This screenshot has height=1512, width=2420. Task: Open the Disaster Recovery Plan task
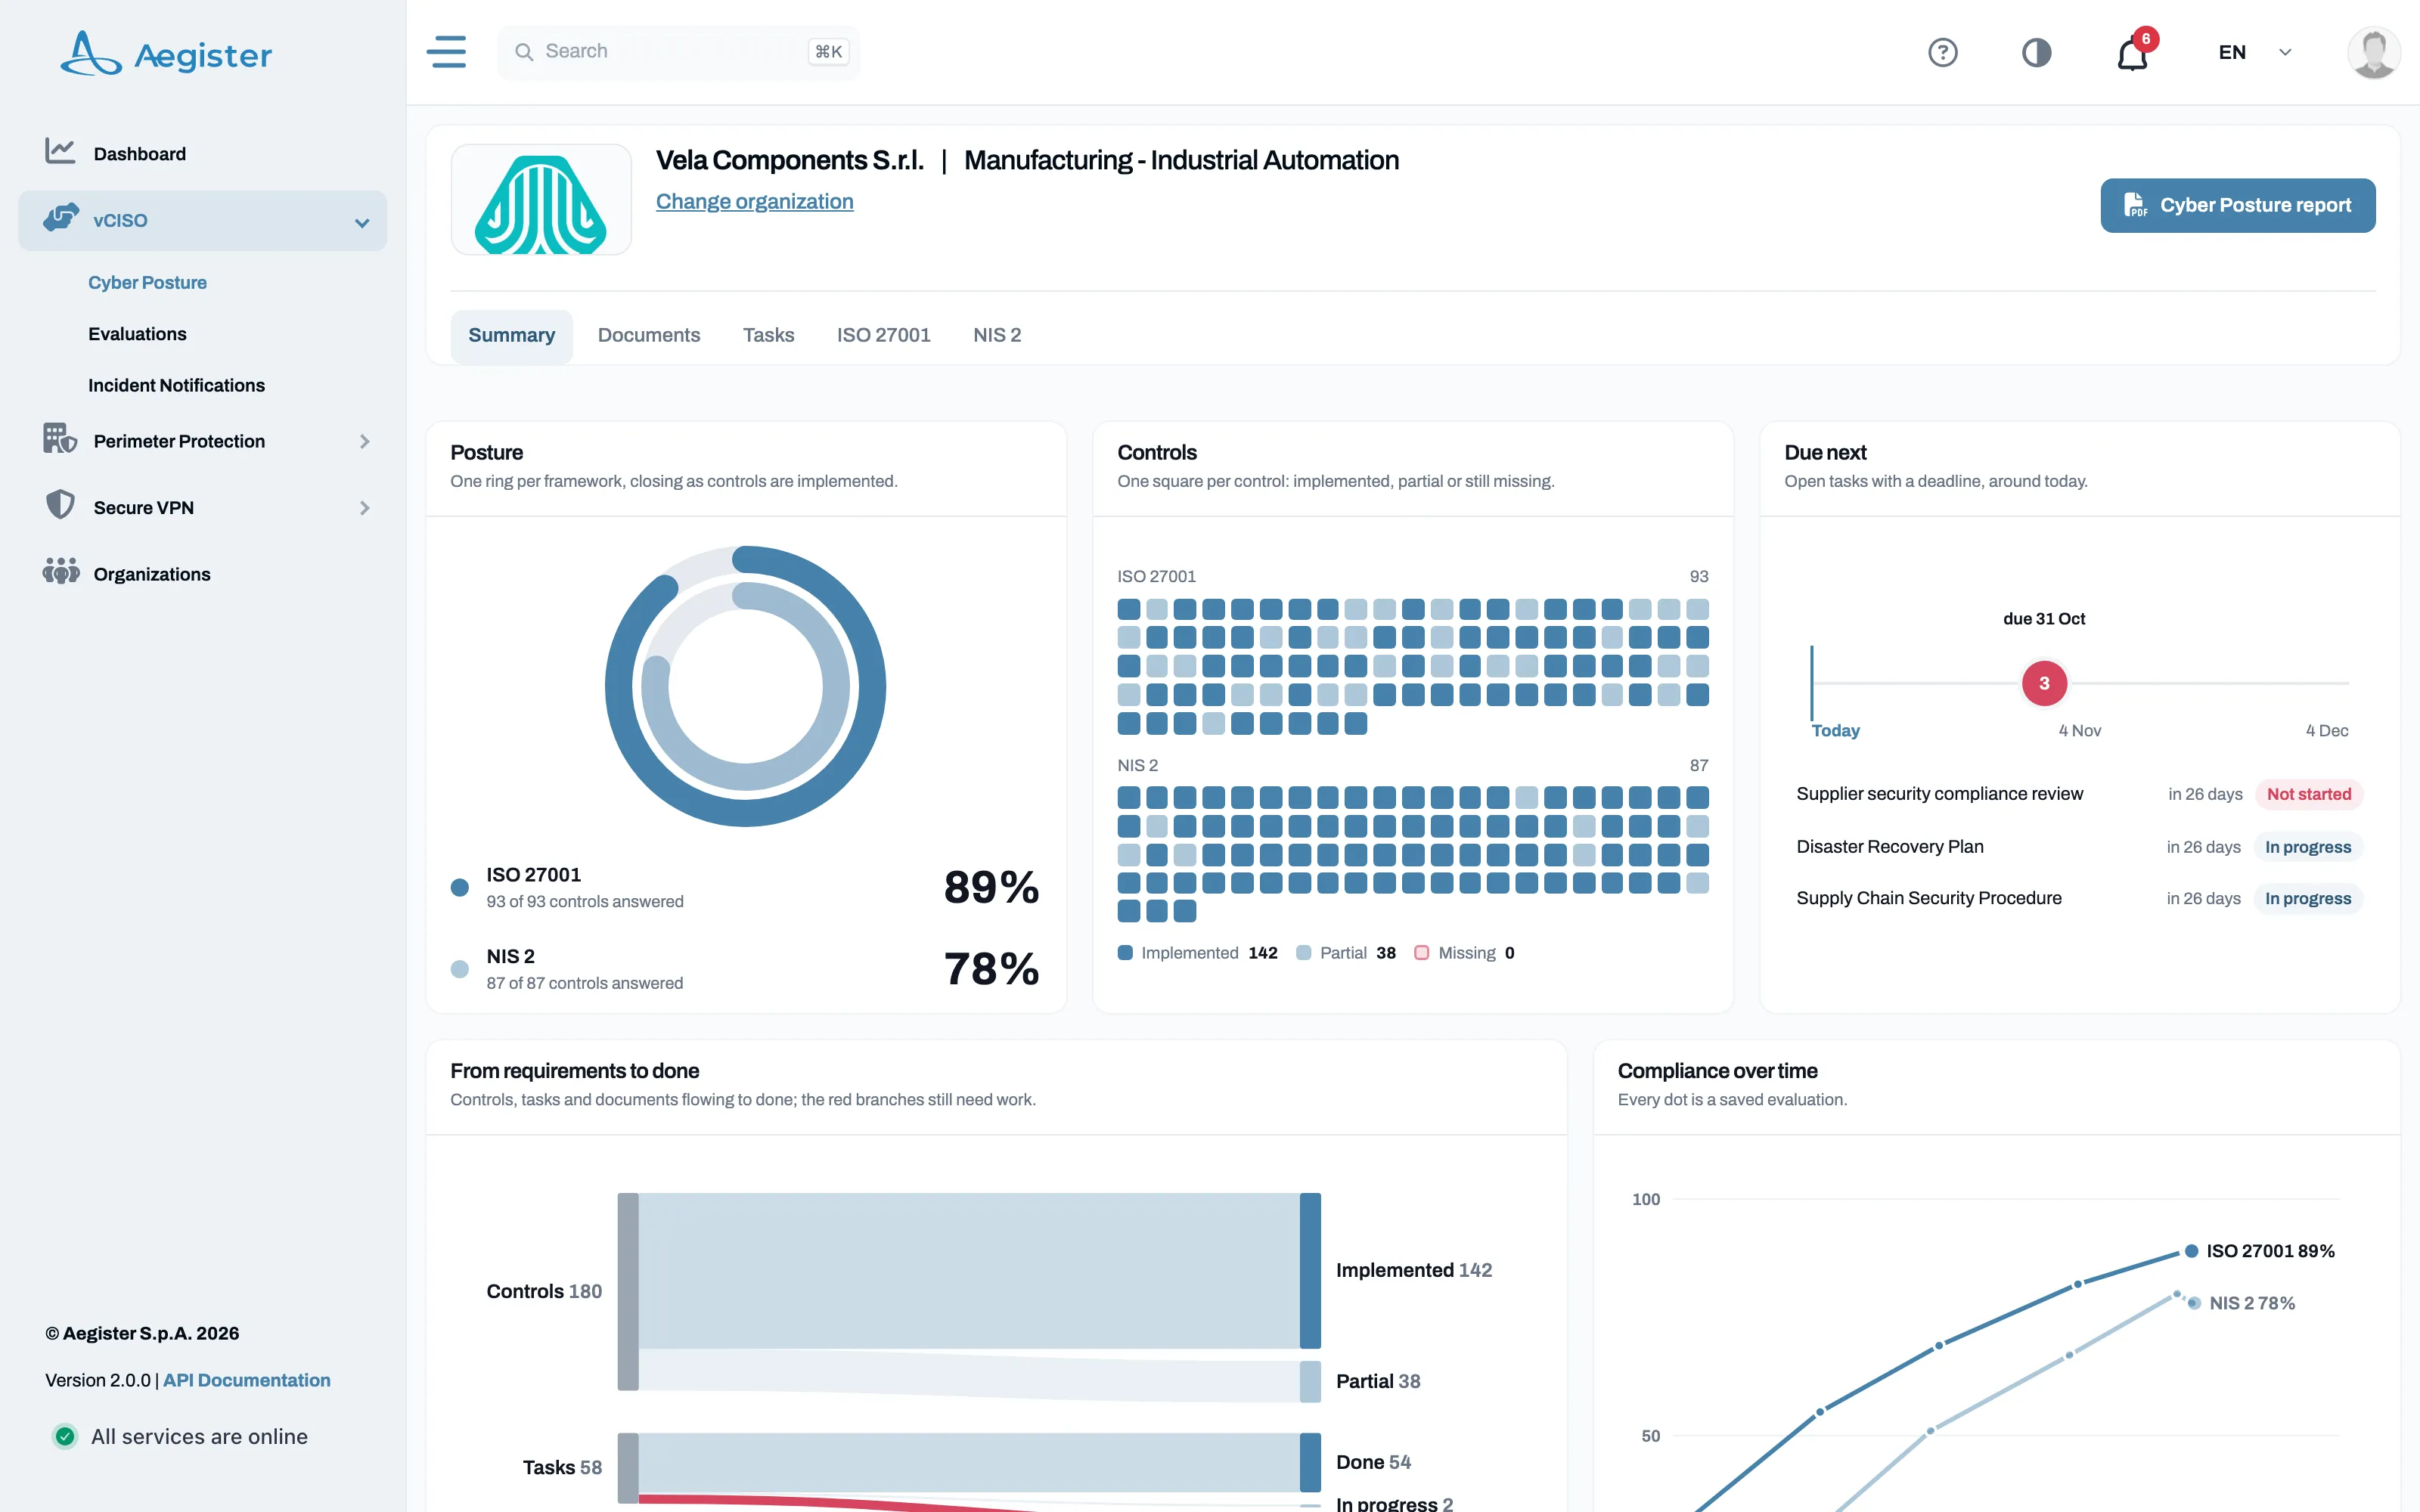(1890, 847)
